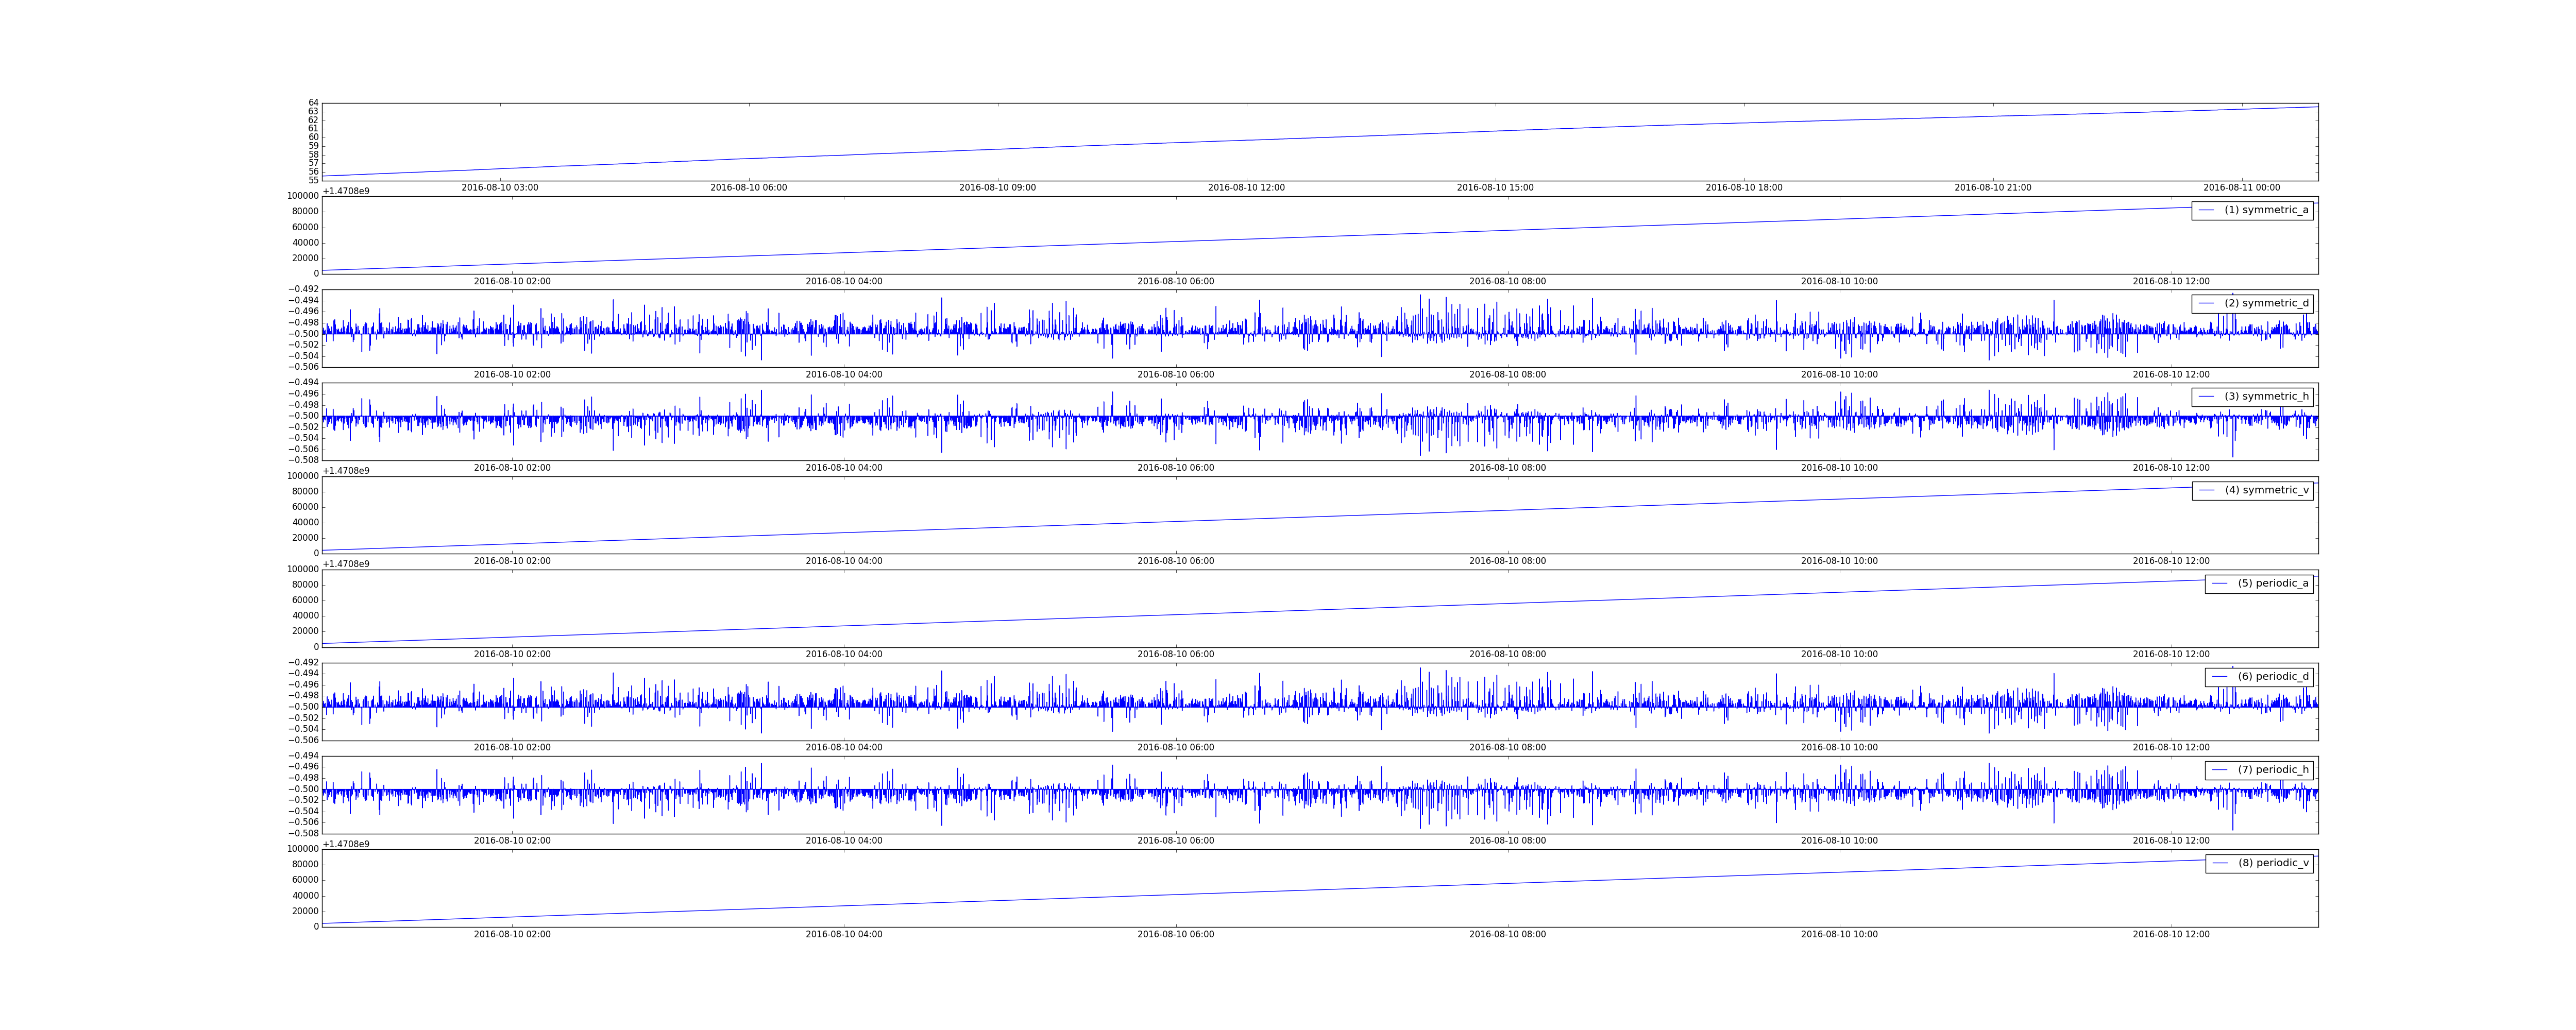Viewport: 2576px width, 1030px height.
Task: Click the "+1.4708e9" offset label above the symmetric_a plot
Action: 346,191
